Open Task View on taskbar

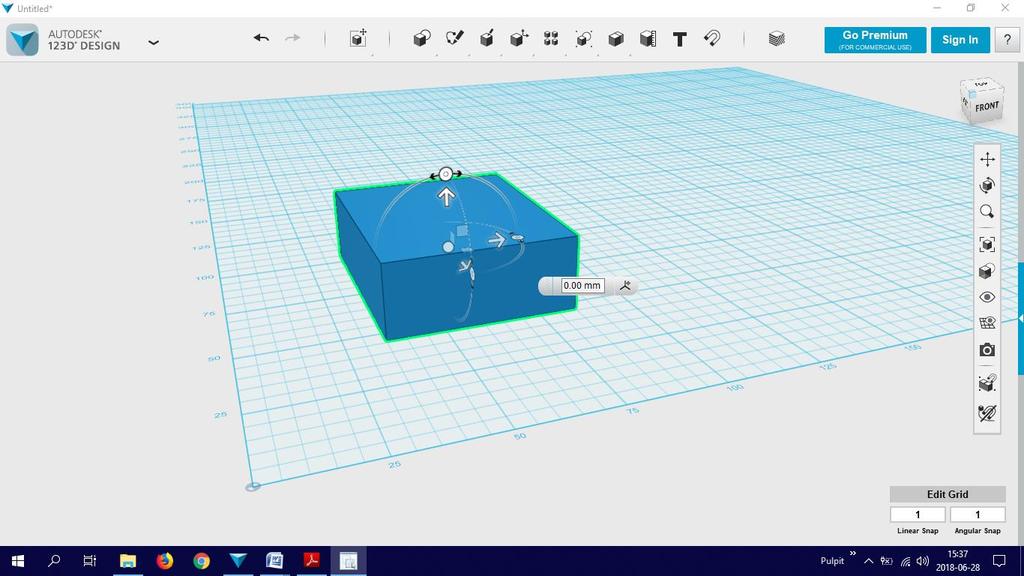click(90, 560)
